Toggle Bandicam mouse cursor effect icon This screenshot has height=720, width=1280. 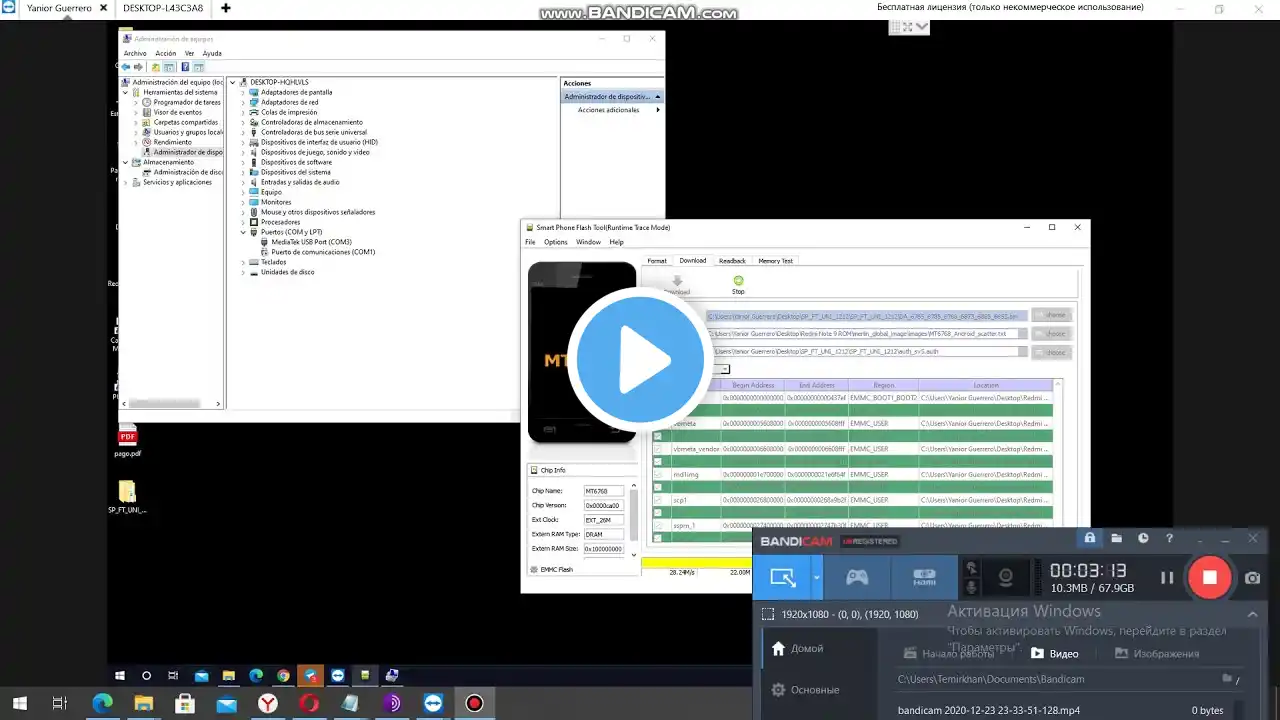pos(970,567)
